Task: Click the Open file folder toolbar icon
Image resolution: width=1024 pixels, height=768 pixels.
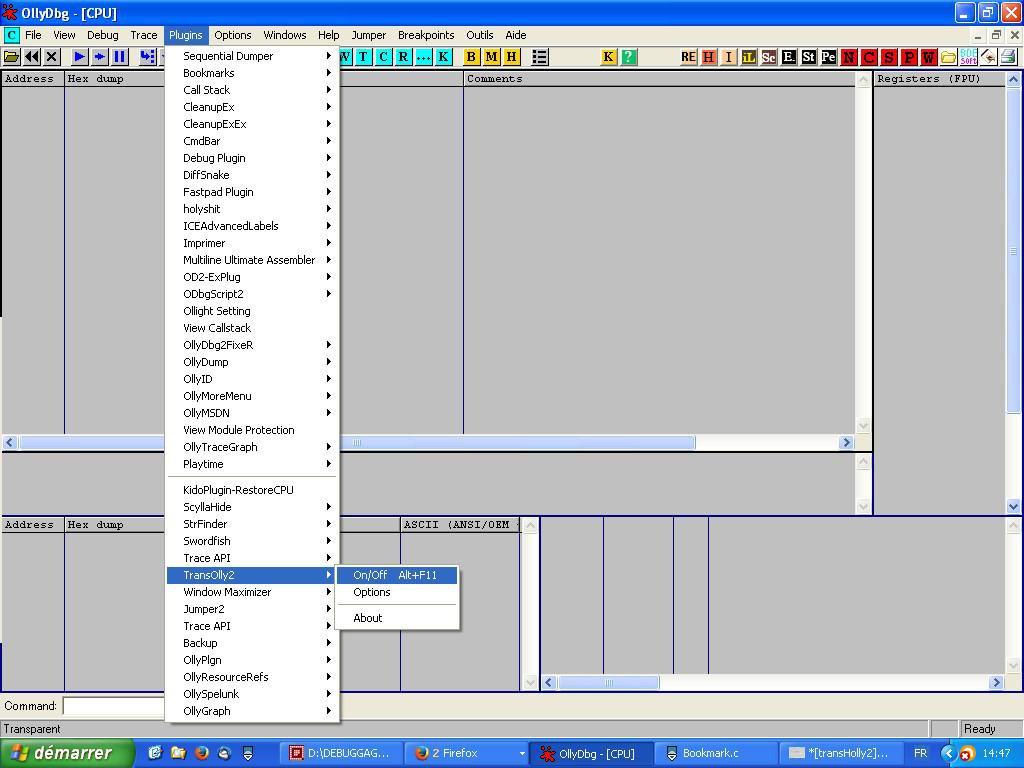Action: click(11, 57)
